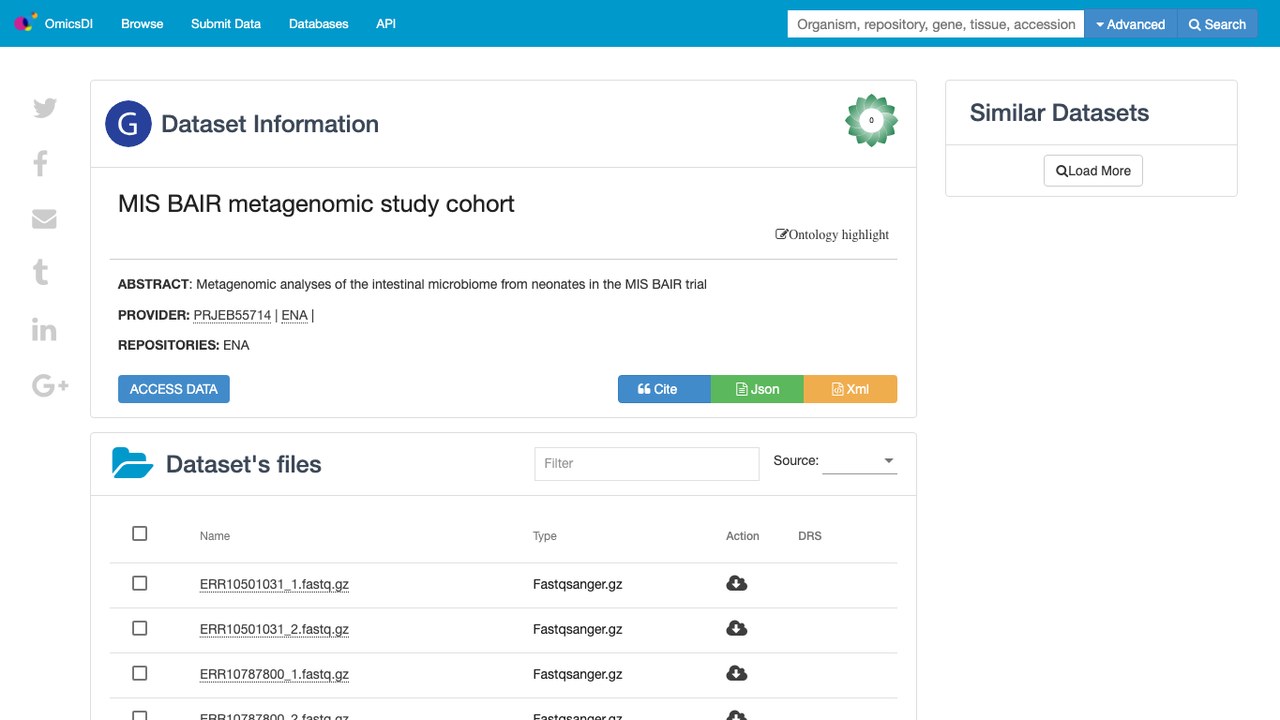Image resolution: width=1280 pixels, height=720 pixels.
Task: Download ERR10501031_1.fastq.gz via cloud icon
Action: coord(737,583)
